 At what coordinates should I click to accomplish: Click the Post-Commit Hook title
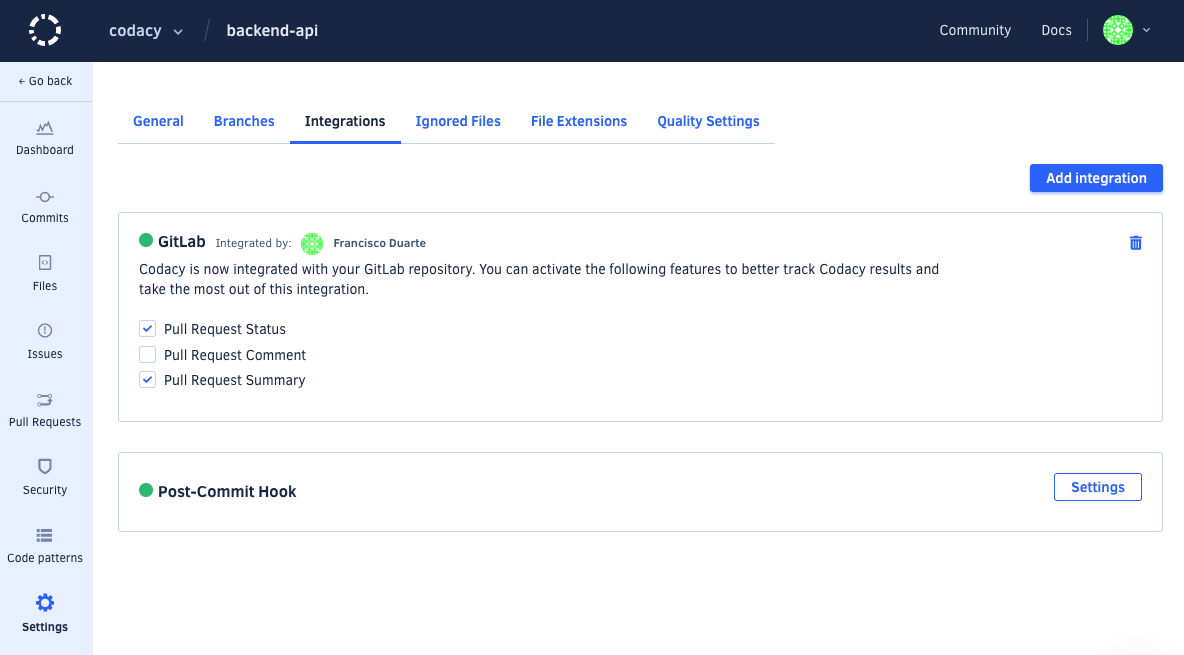(227, 492)
